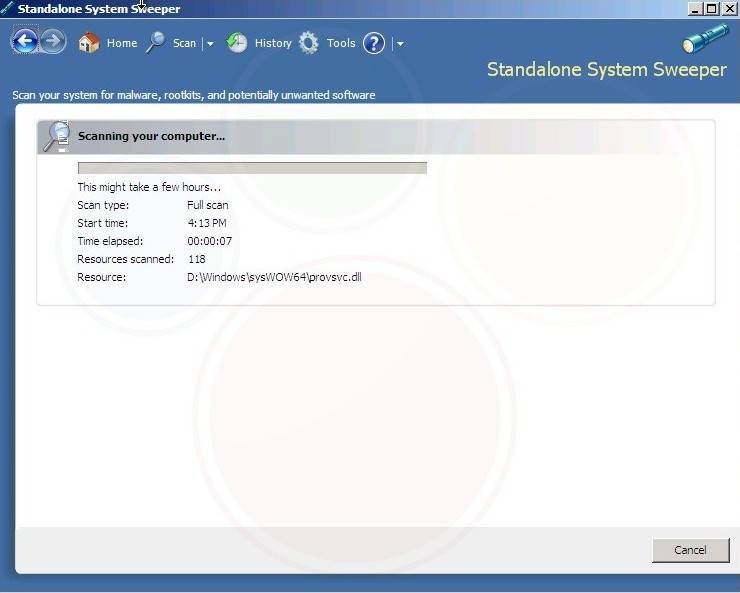Go to the Home text label
This screenshot has height=593, width=740.
pos(122,43)
